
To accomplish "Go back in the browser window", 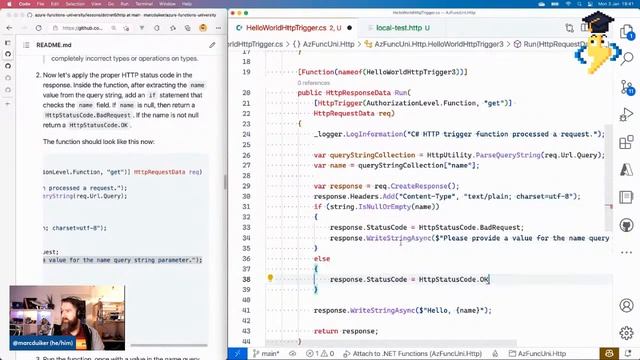I will click(x=9, y=28).
